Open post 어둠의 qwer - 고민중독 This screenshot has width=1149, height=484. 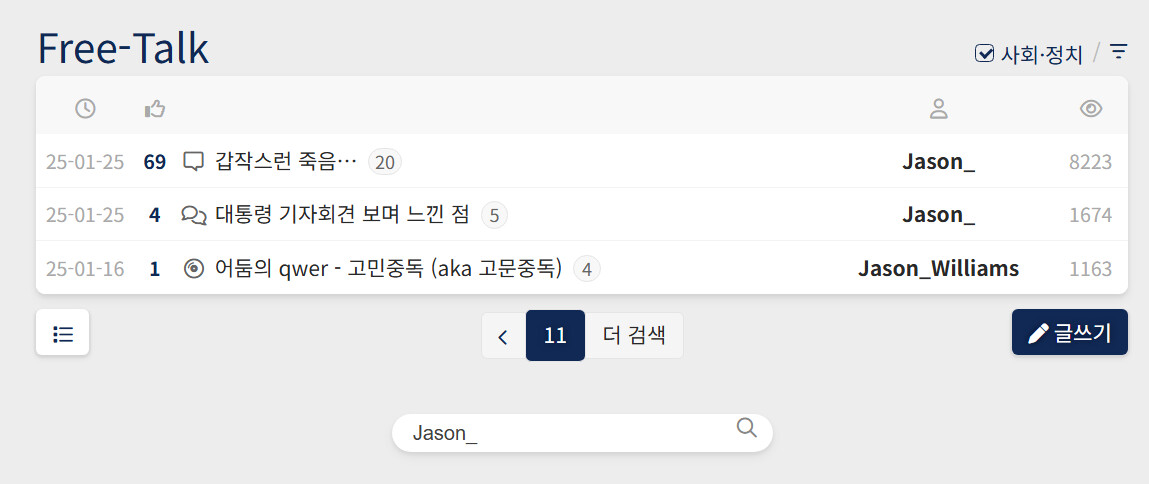tap(388, 268)
